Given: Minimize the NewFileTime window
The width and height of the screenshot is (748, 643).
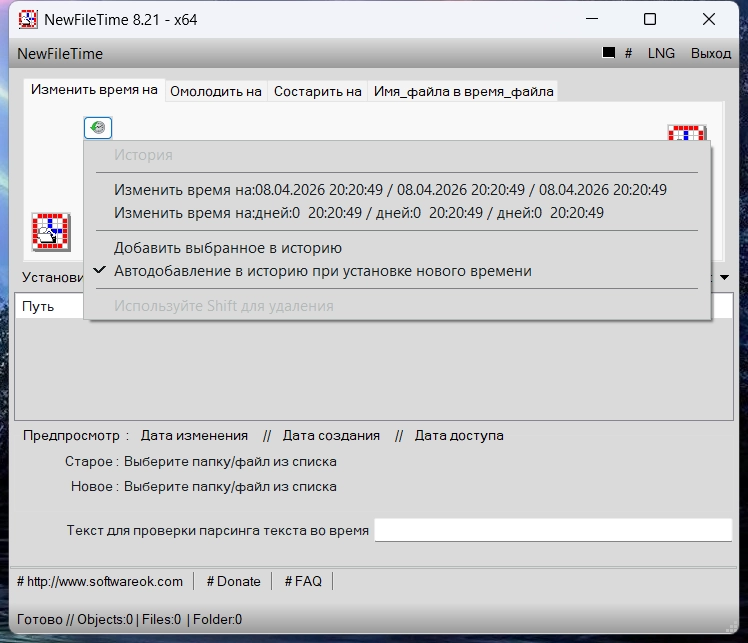Looking at the screenshot, I should (x=592, y=19).
